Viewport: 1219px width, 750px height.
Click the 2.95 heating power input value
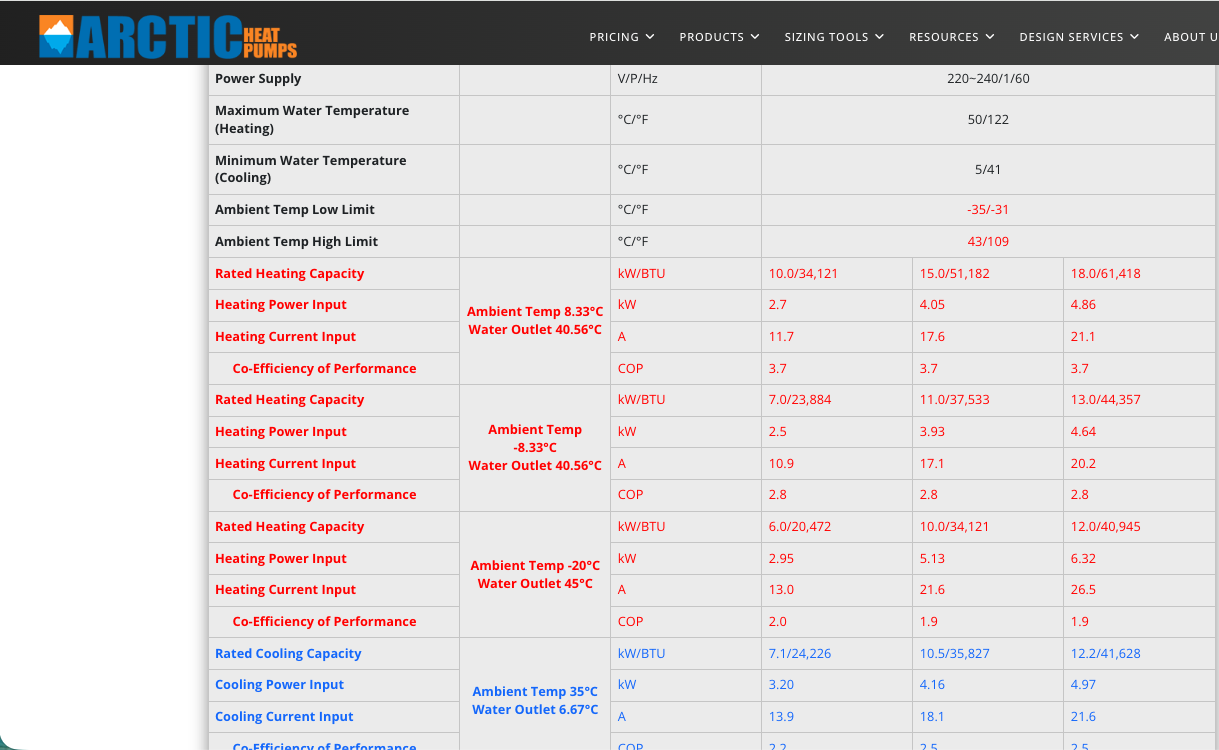pyautogui.click(x=781, y=559)
